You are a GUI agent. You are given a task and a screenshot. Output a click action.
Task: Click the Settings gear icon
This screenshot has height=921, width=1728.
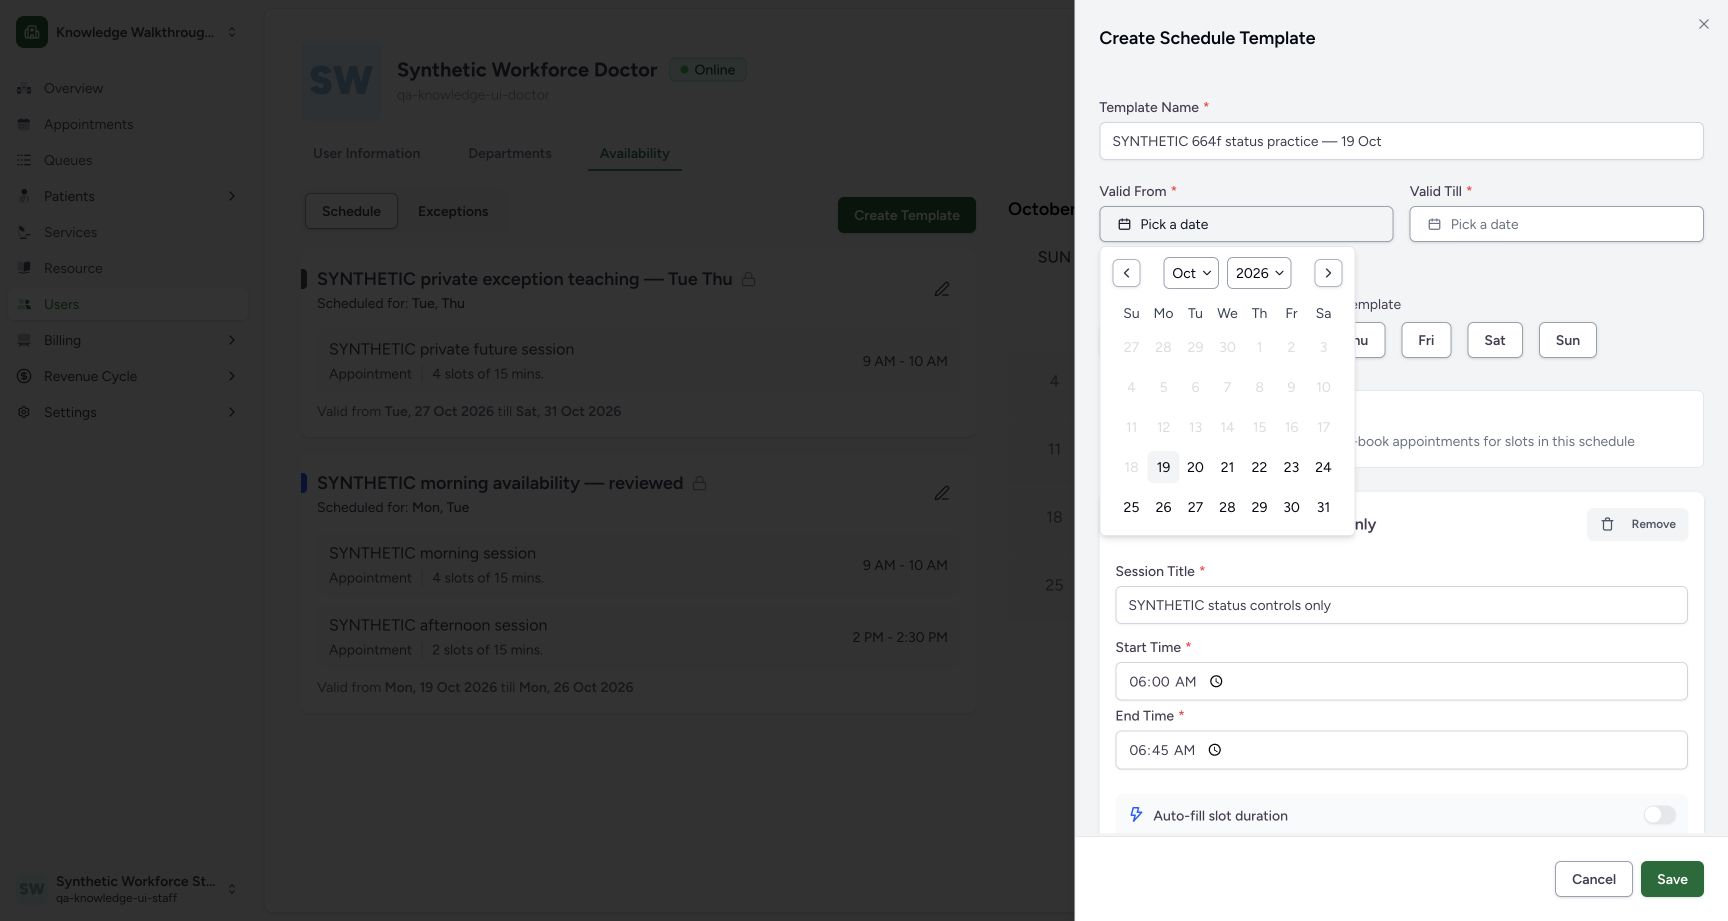tap(24, 412)
